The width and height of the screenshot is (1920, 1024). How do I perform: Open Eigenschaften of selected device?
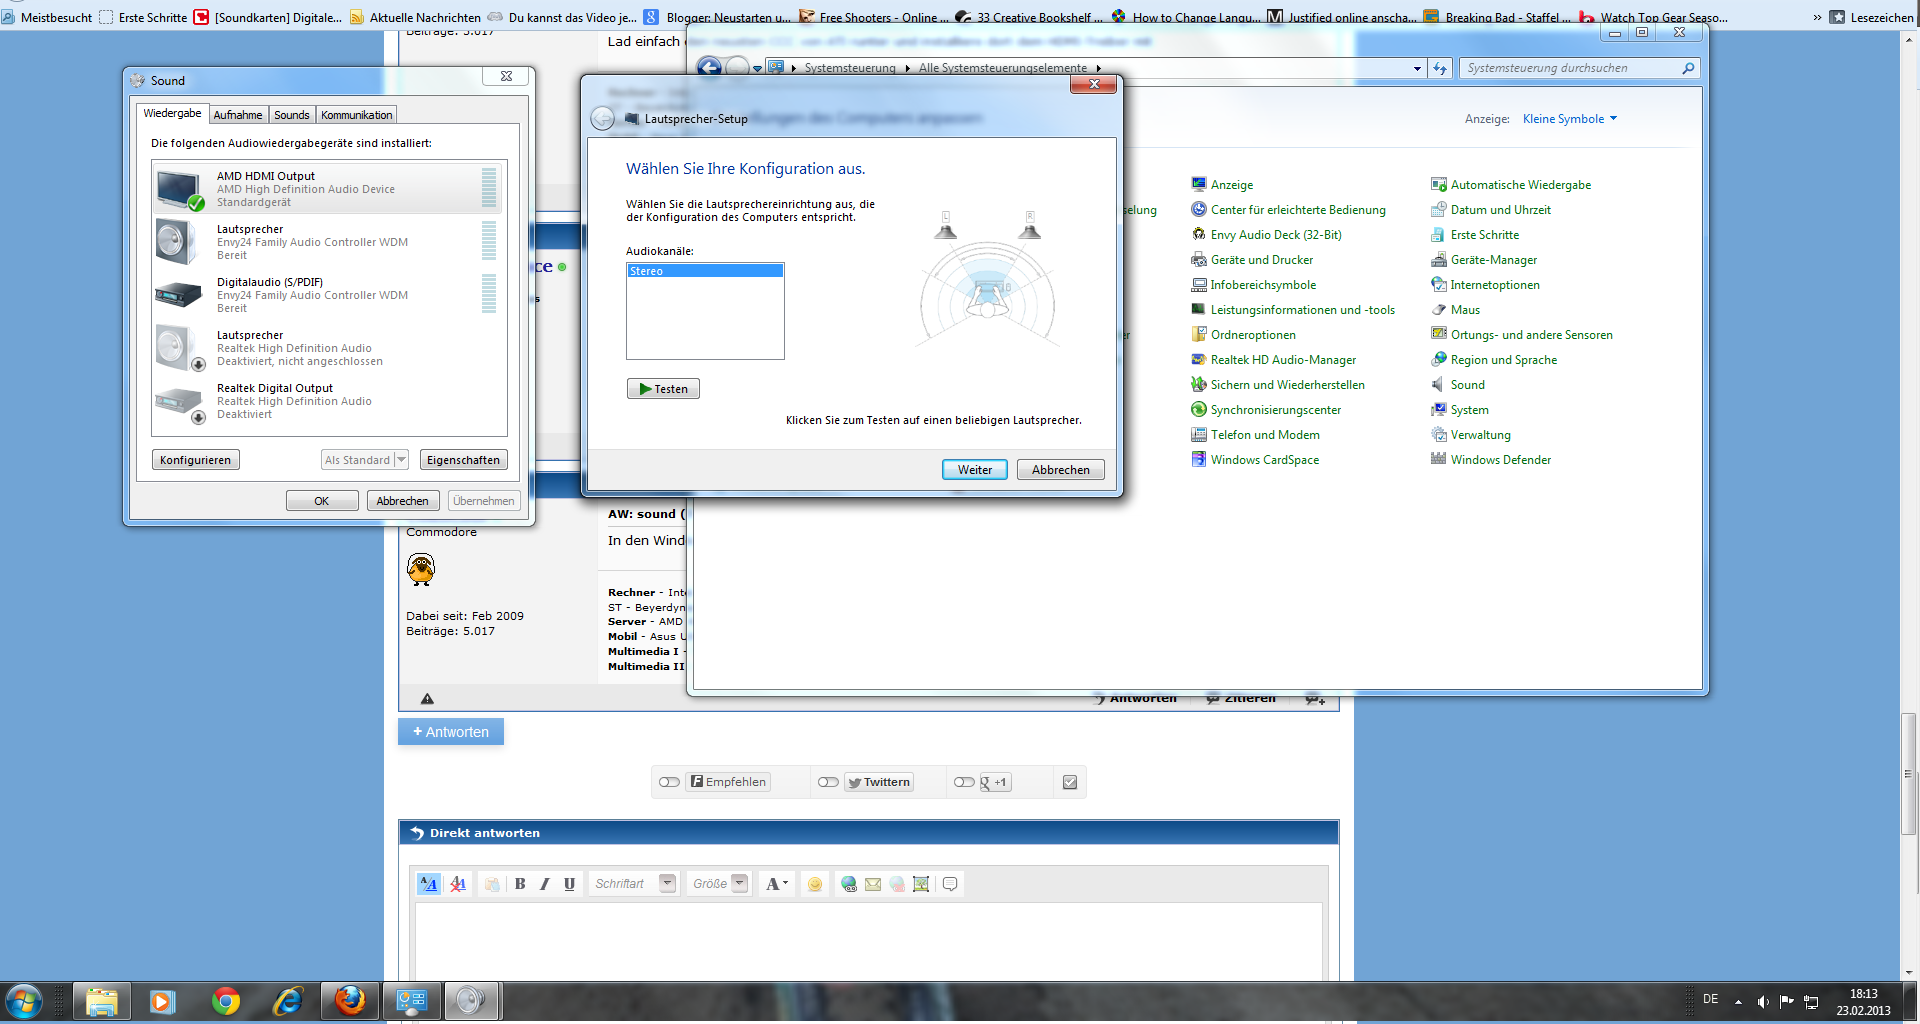(x=463, y=460)
